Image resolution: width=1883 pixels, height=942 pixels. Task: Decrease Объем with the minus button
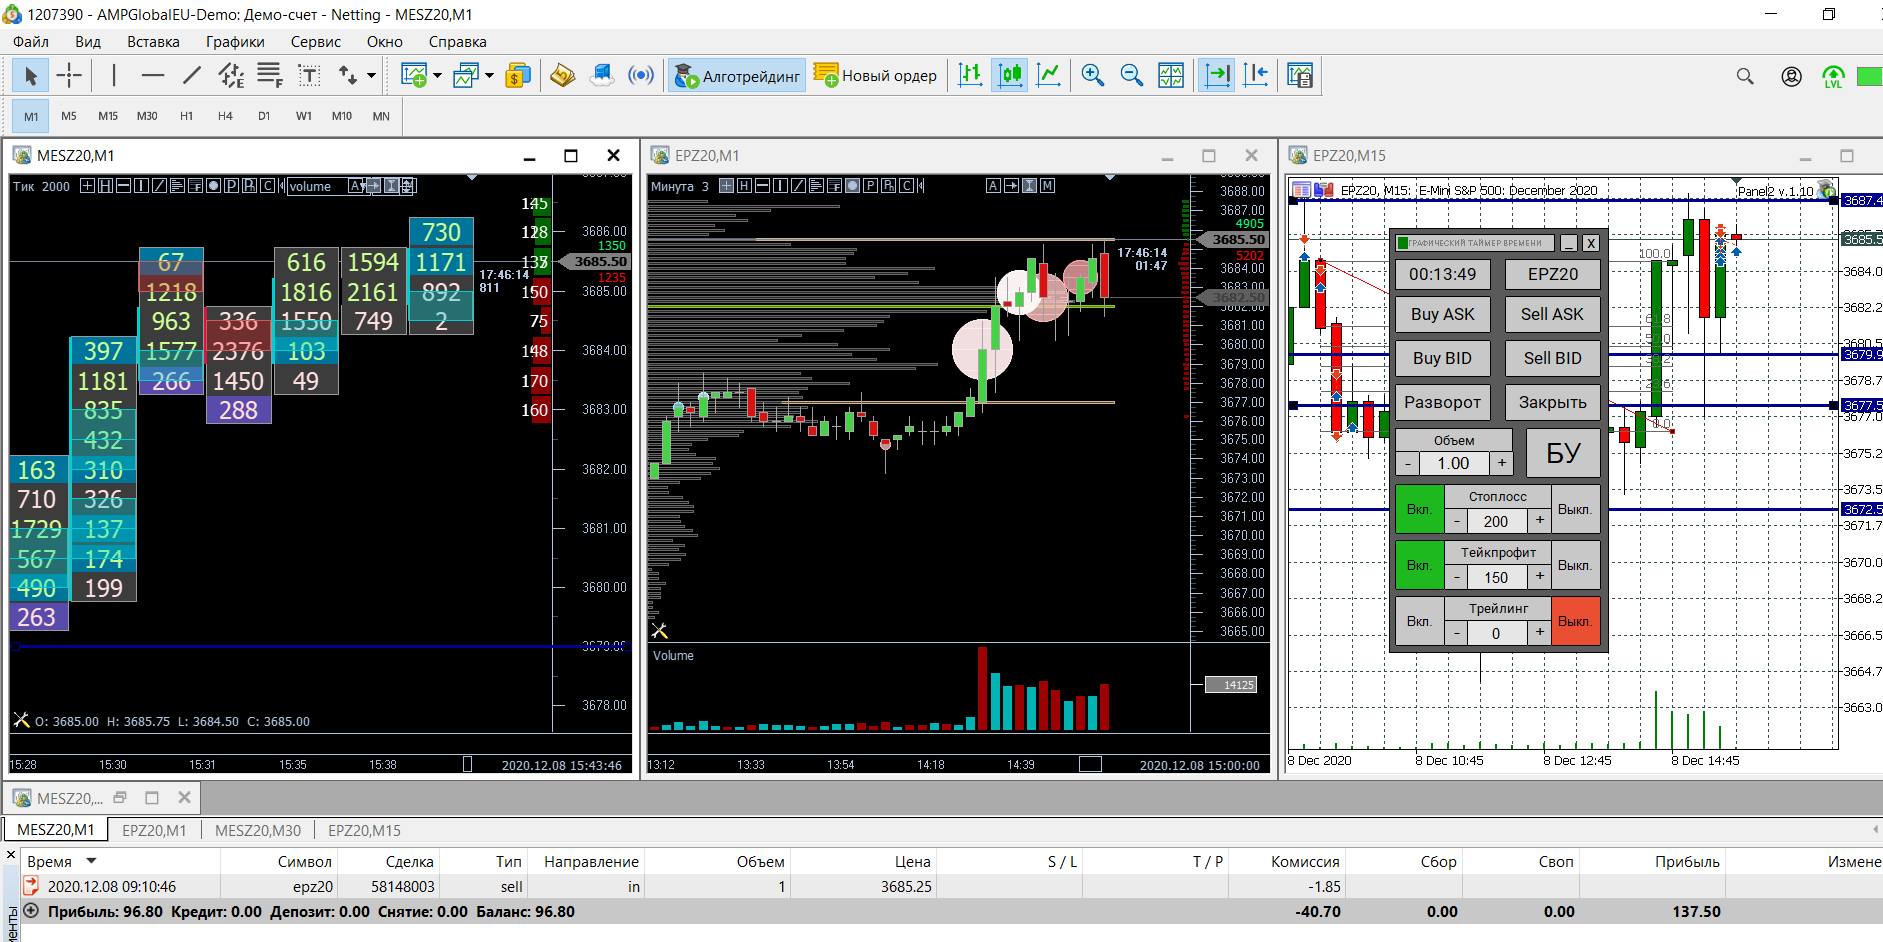[1408, 463]
